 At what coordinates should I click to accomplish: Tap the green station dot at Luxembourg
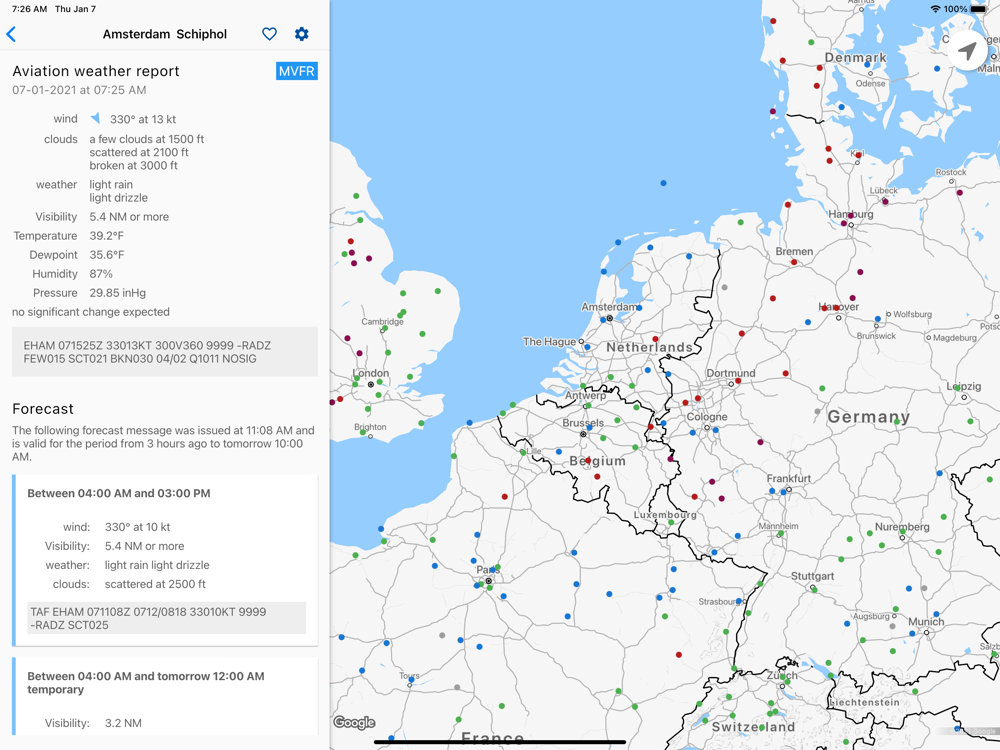pos(671,522)
